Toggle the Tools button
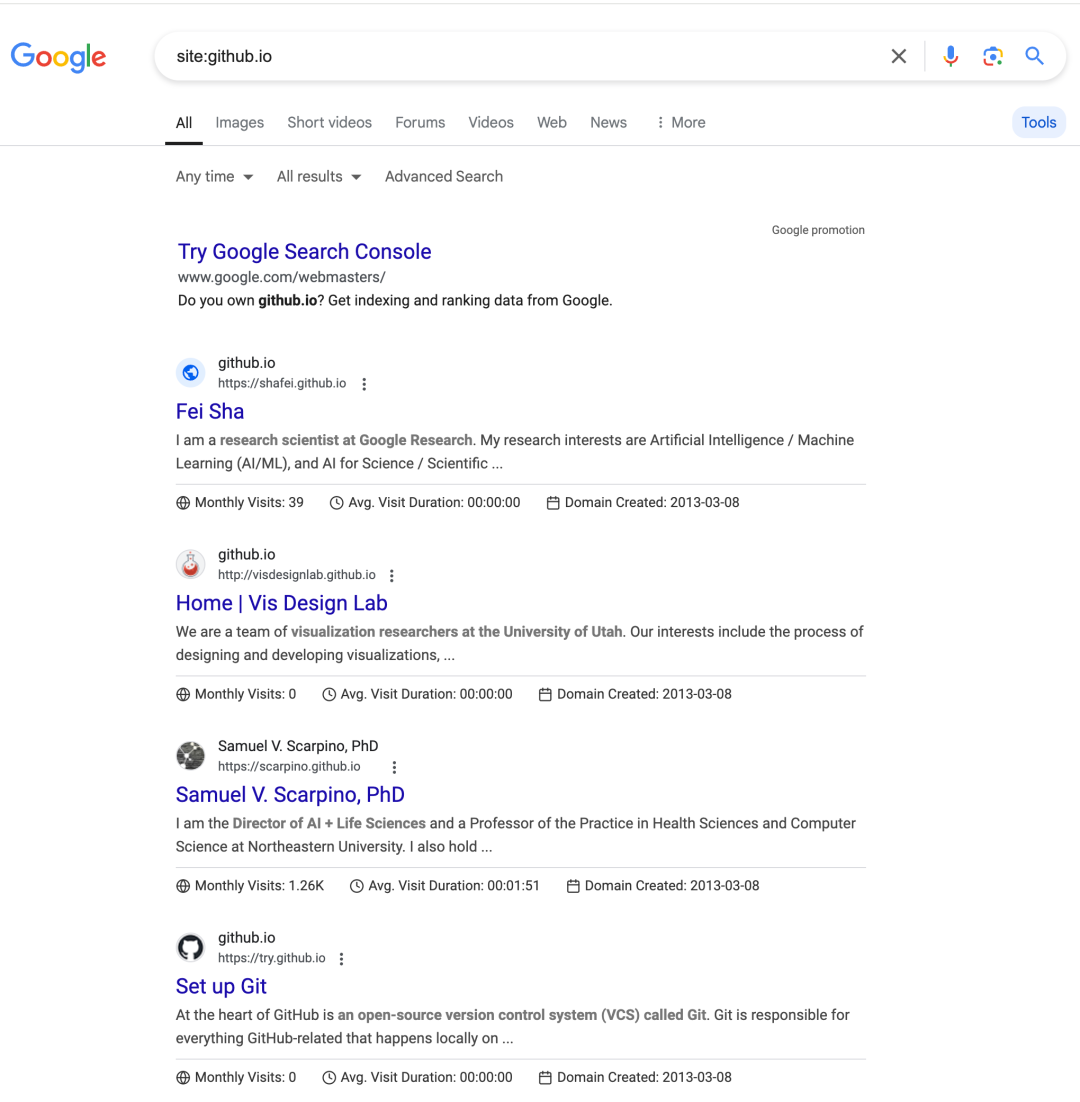 [1039, 122]
